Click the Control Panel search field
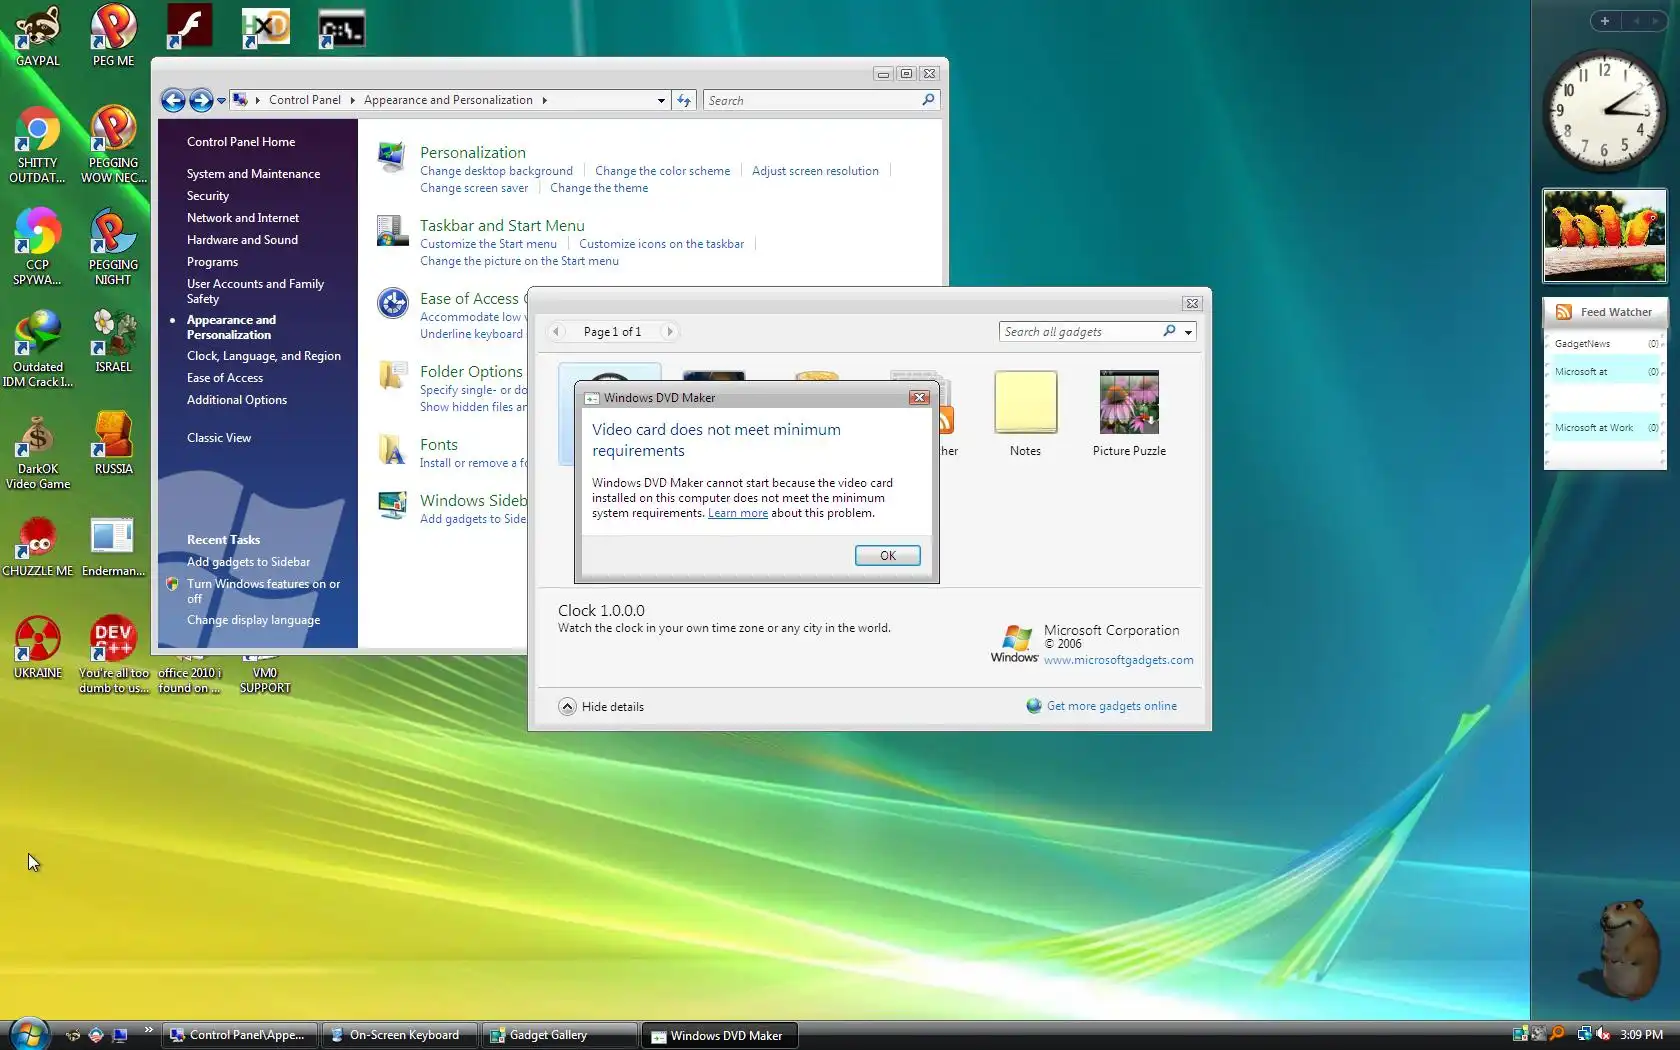This screenshot has height=1050, width=1680. tap(821, 100)
